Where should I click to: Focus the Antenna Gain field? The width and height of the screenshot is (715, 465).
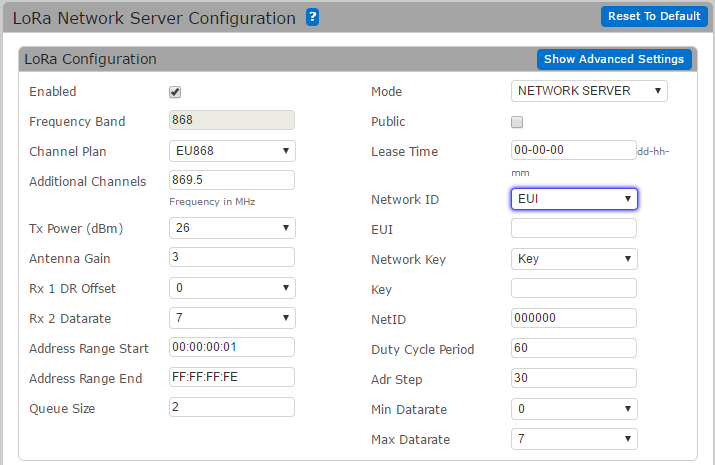(x=231, y=257)
